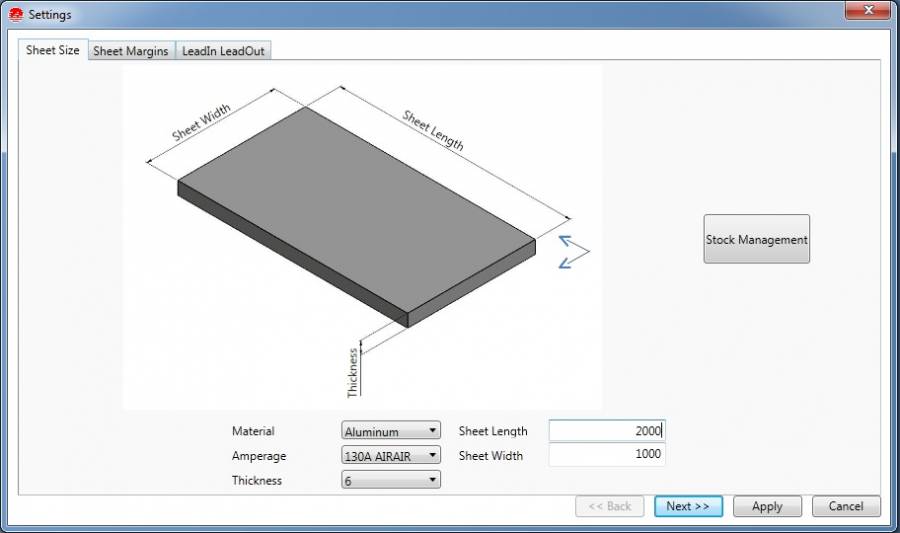Screen dimensions: 900x533
Task: Open the Material dropdown showing Aluminum
Action: tap(390, 431)
